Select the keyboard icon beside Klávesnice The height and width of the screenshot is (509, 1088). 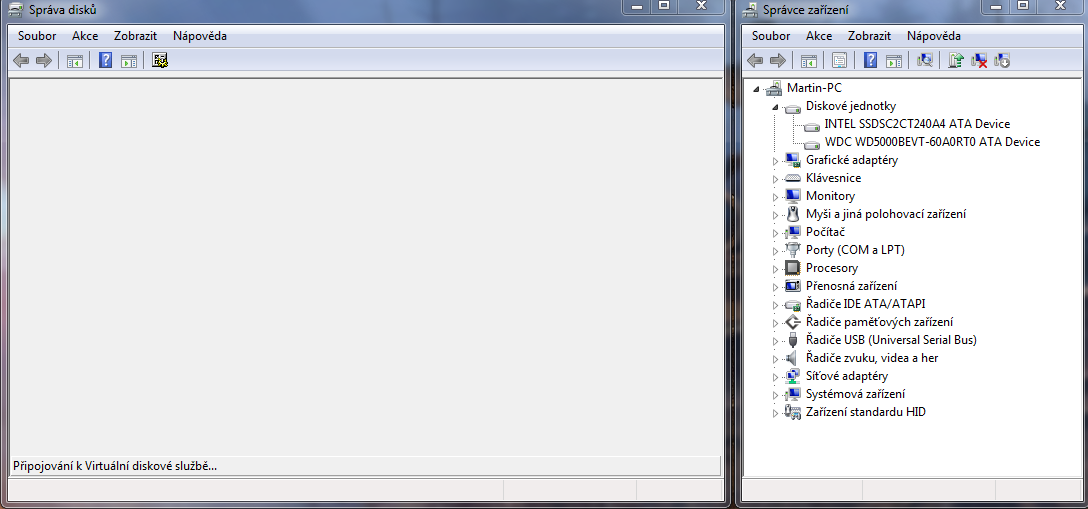coord(792,178)
